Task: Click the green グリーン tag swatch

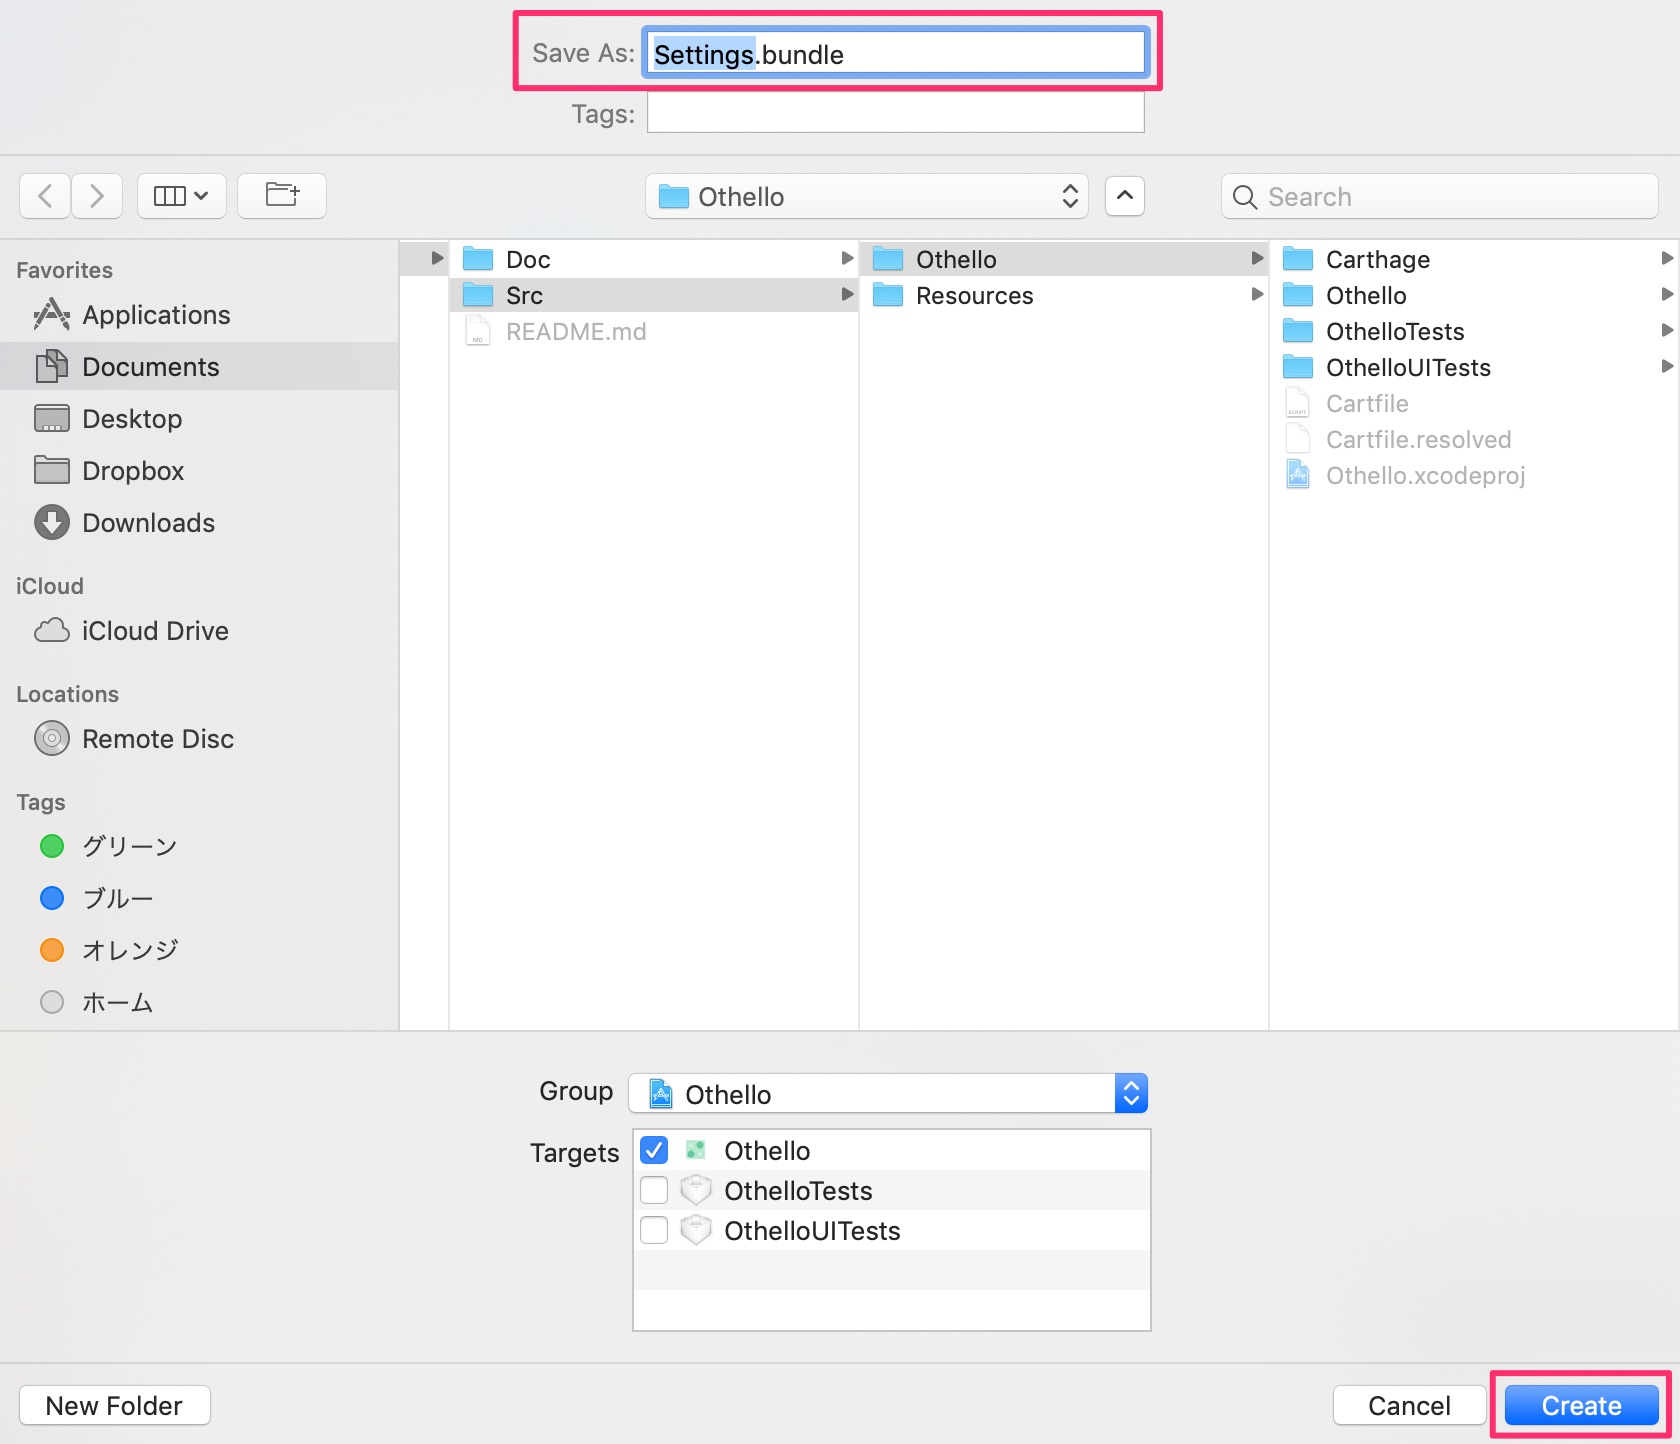Action: pos(51,845)
